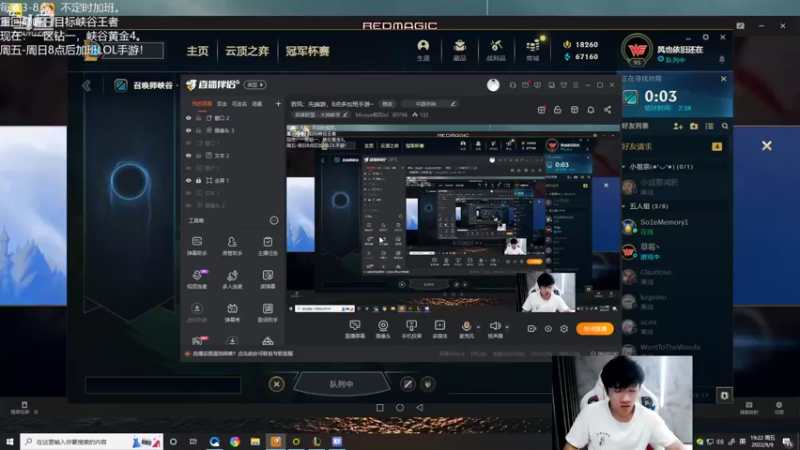The width and height of the screenshot is (800, 450).
Task: Add 直播屏幕 screen capture source
Action: point(355,329)
